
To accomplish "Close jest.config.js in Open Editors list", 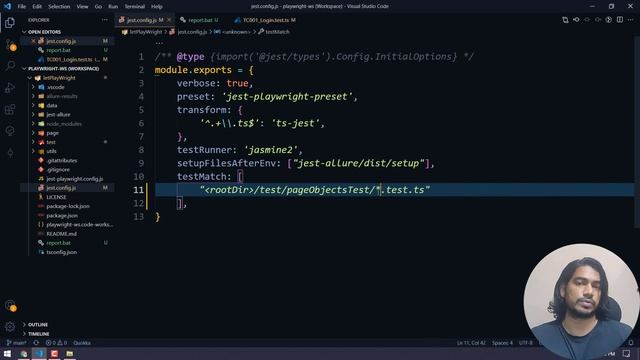I will tap(33, 41).
